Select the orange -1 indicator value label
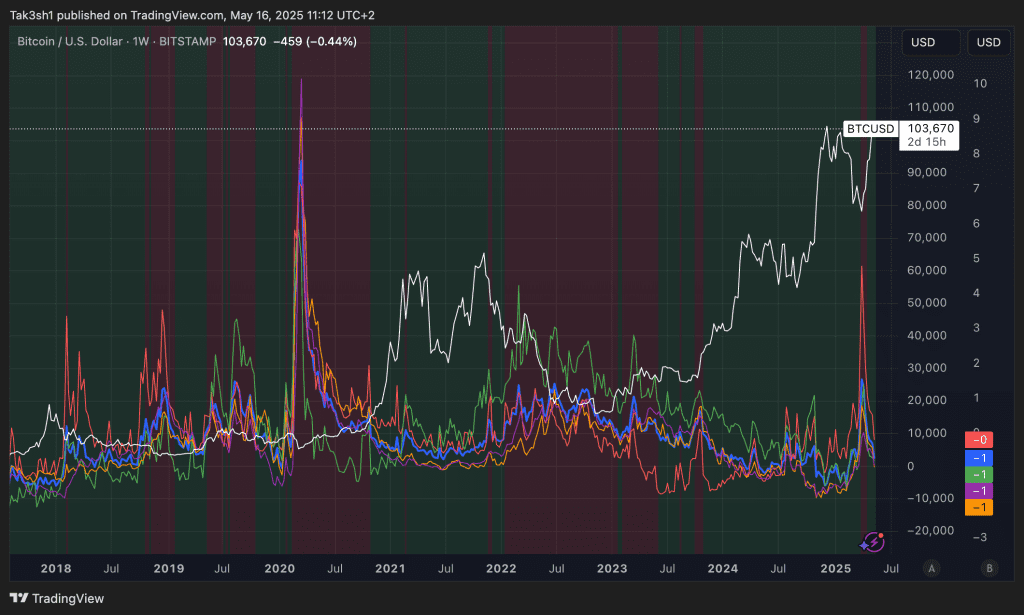 979,507
